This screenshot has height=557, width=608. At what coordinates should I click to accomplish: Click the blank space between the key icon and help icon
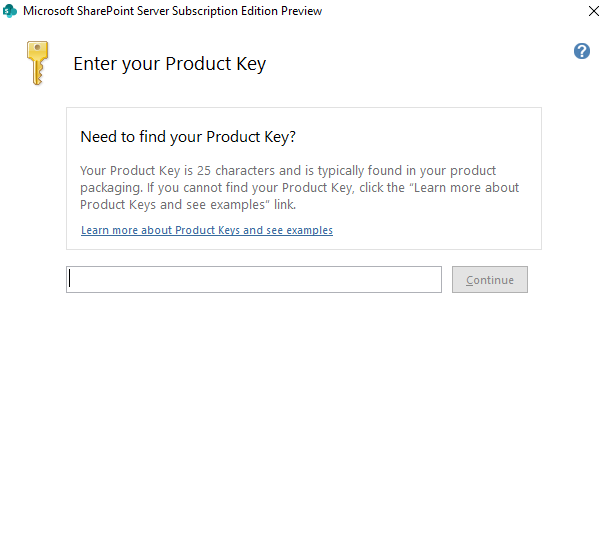click(x=420, y=60)
